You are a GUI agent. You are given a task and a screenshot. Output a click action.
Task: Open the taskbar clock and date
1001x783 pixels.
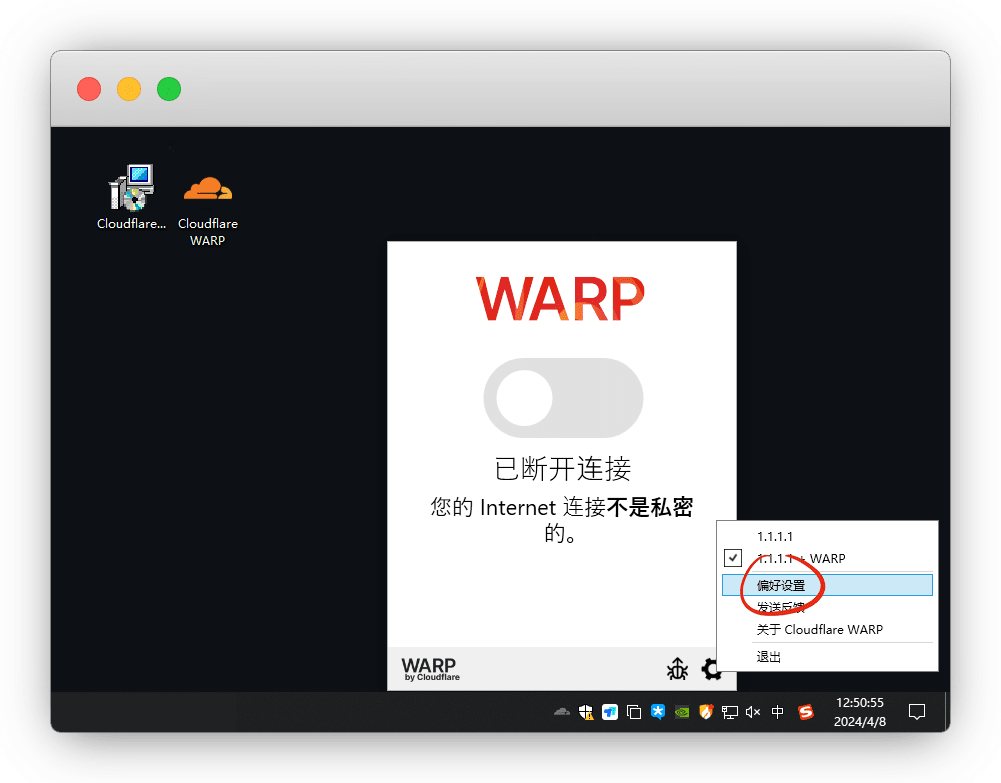[859, 711]
